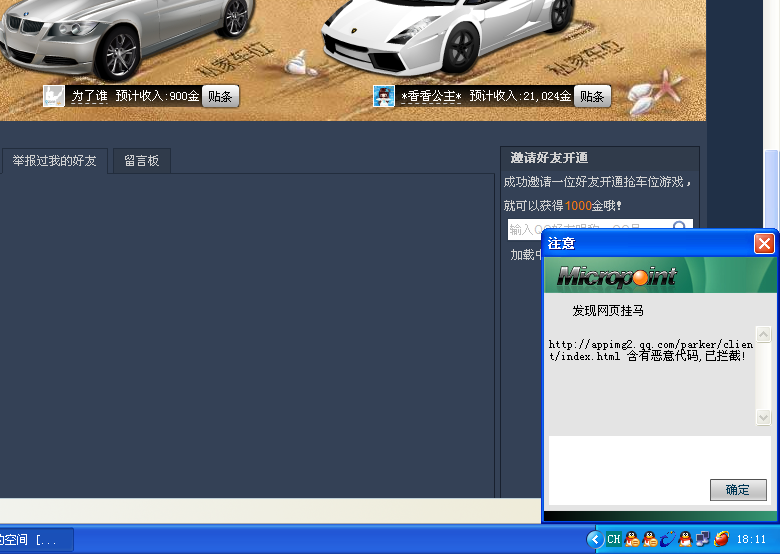Click 贴条 button next to 香香公主
Image resolution: width=780 pixels, height=554 pixels.
tap(592, 96)
